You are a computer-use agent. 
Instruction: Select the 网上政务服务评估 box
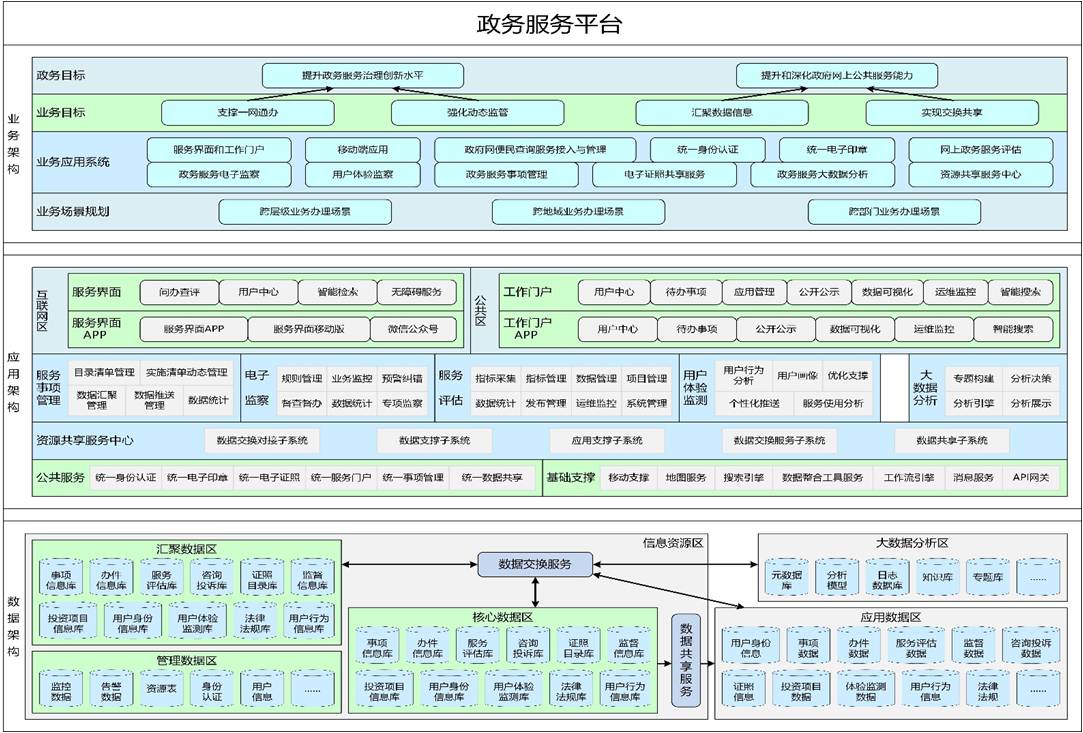[x=981, y=149]
